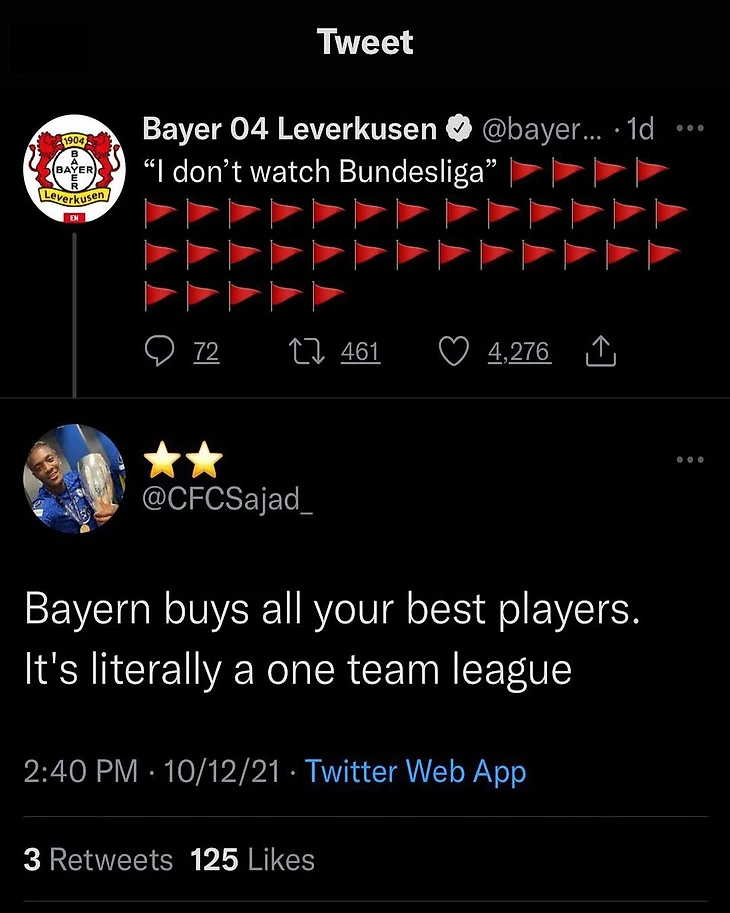
Task: Open more options on the Leverkusen tweet
Action: (690, 129)
